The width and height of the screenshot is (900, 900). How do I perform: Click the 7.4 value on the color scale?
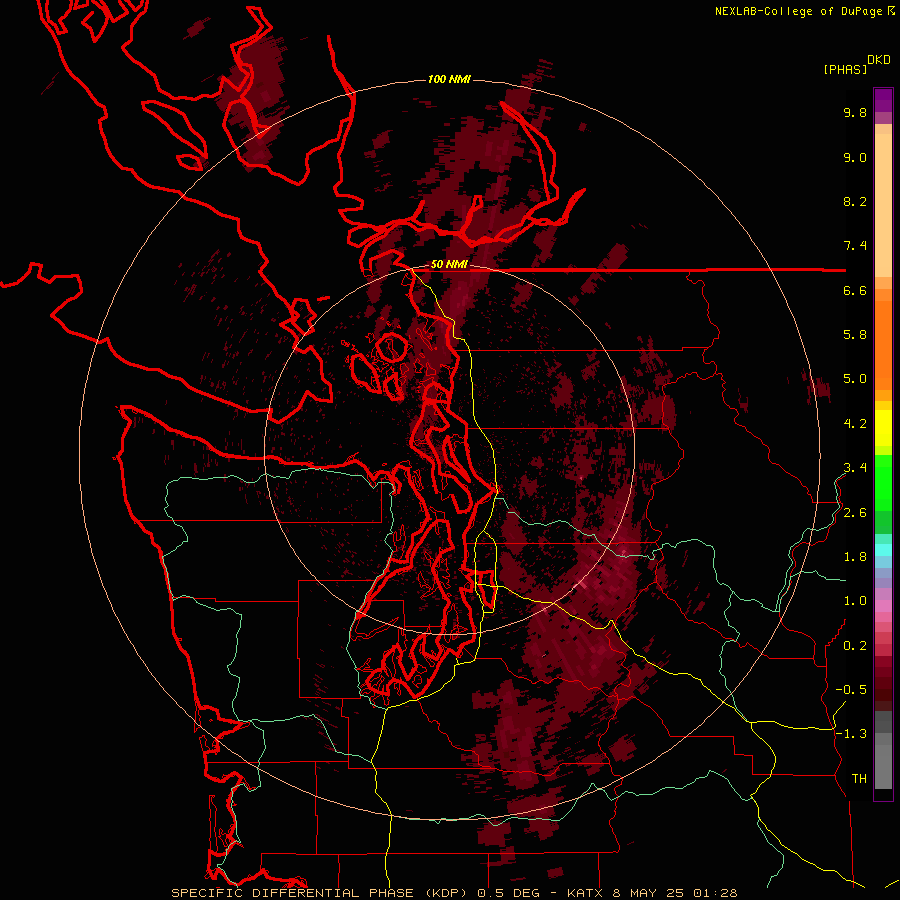(855, 246)
